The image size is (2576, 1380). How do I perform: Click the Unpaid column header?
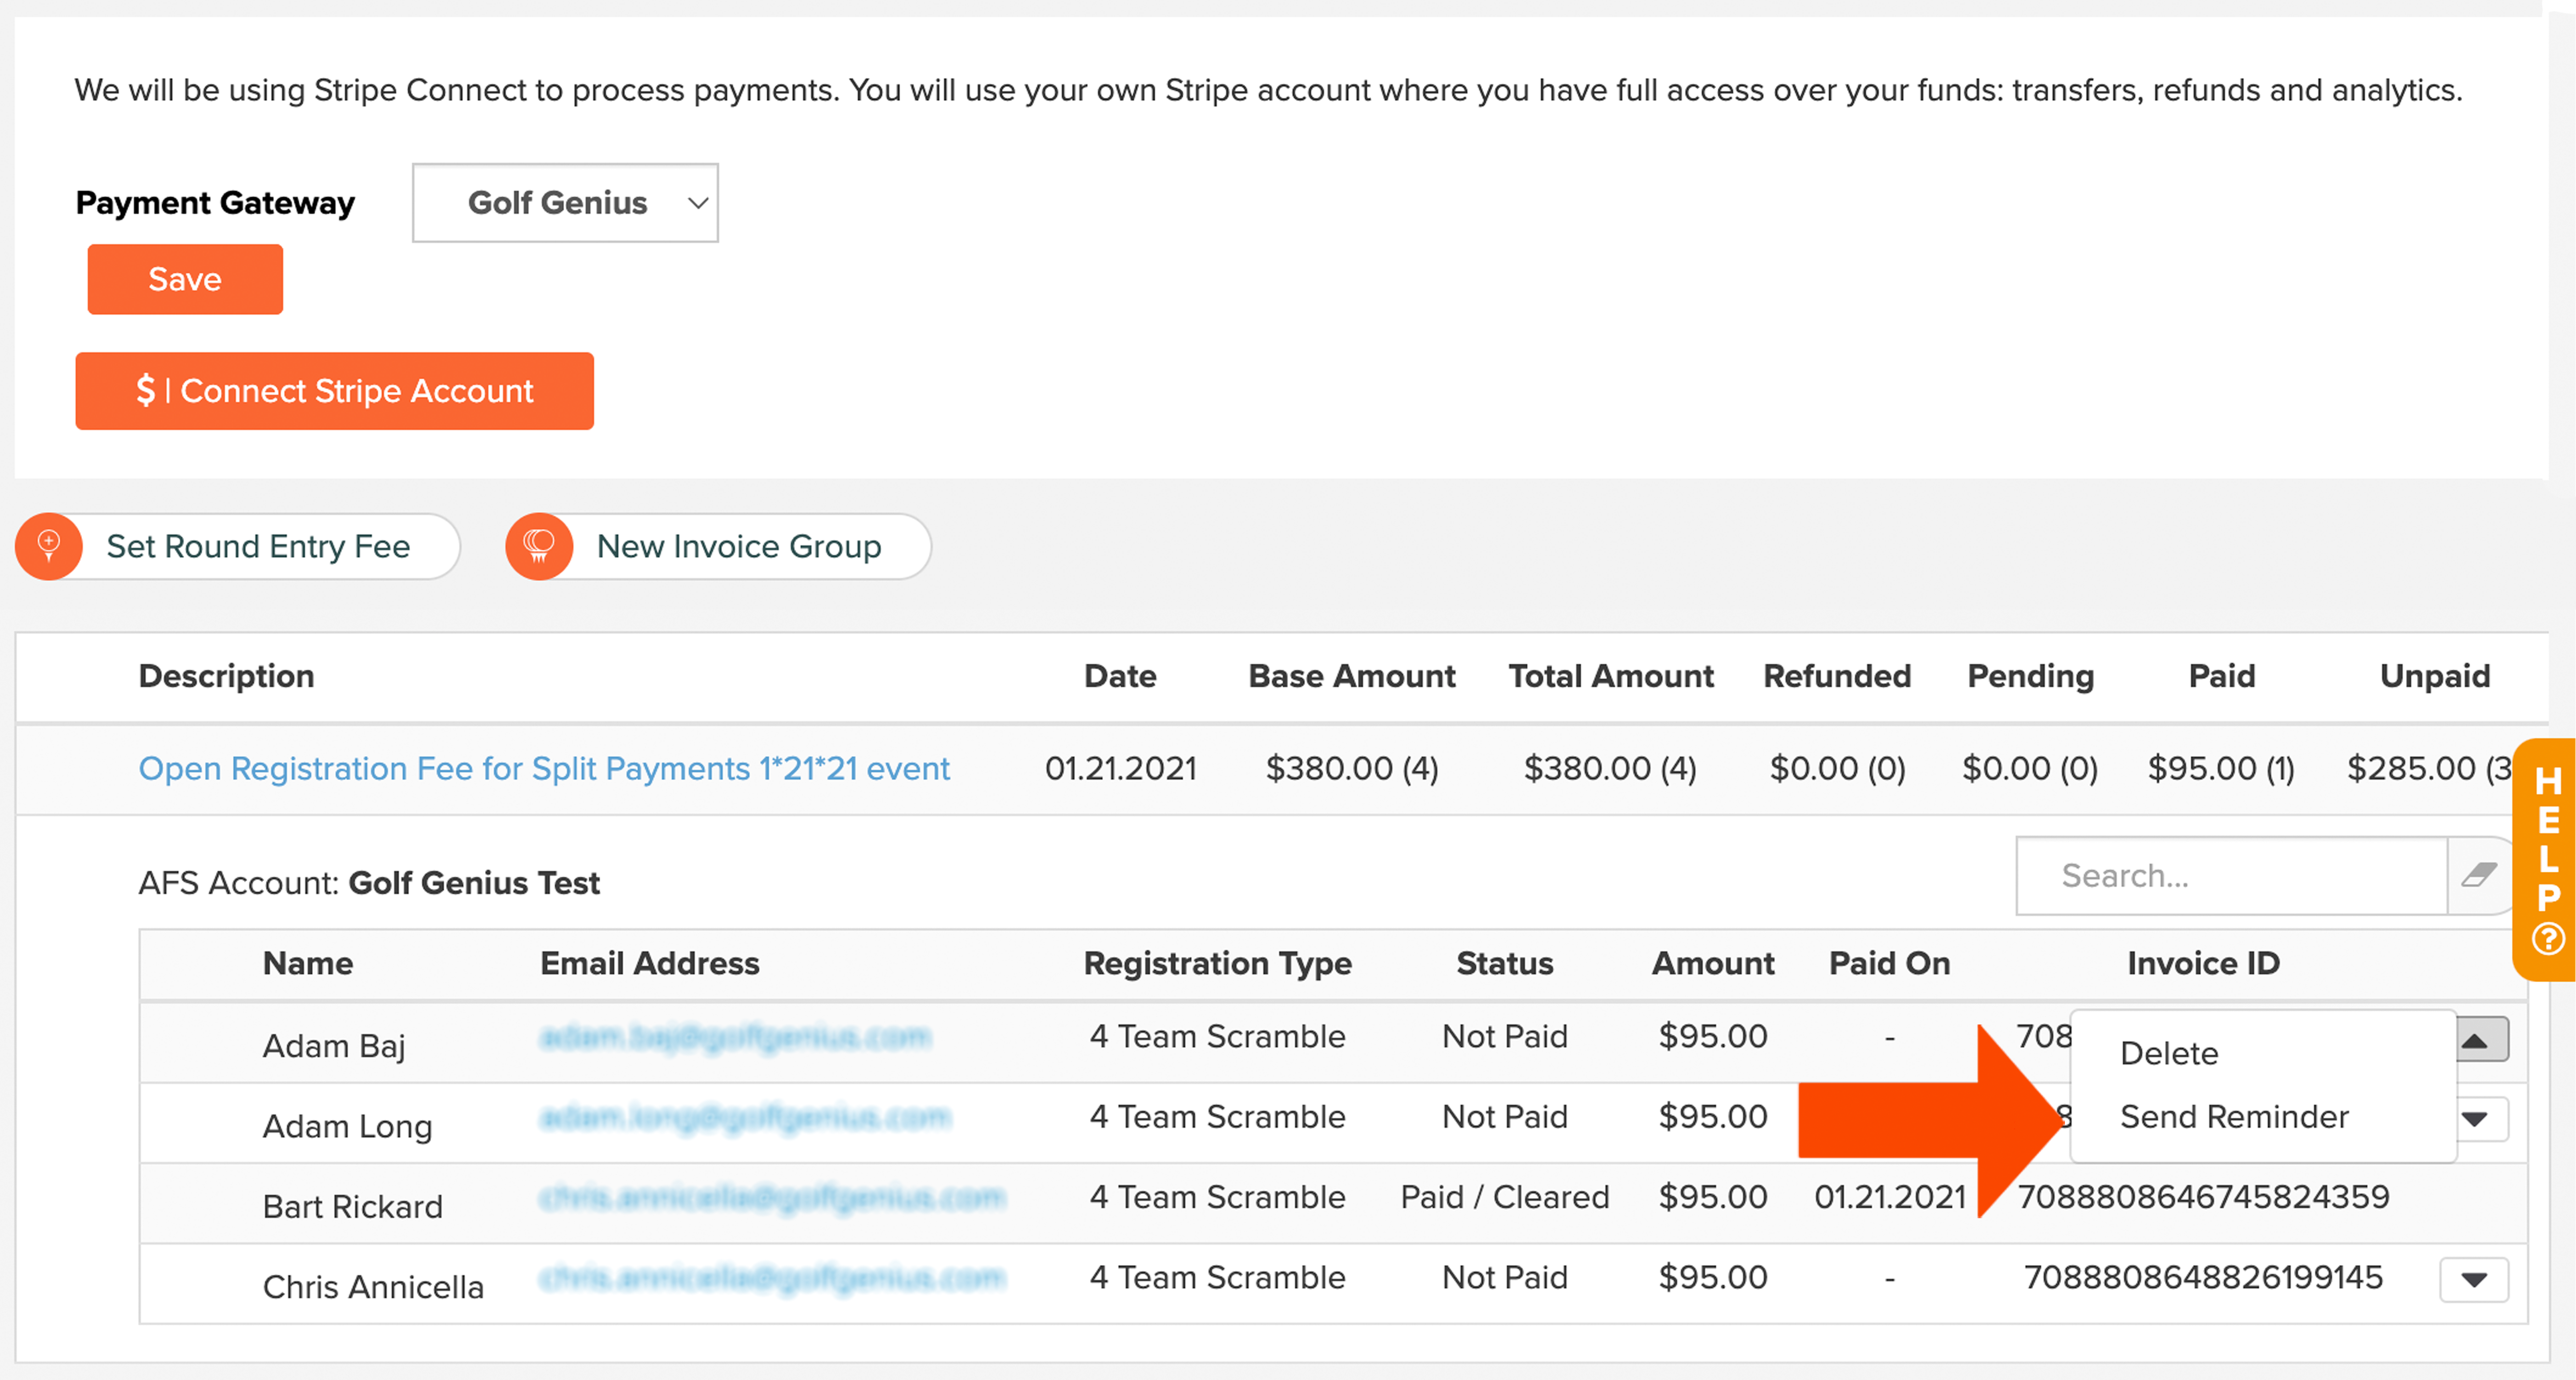[2435, 676]
